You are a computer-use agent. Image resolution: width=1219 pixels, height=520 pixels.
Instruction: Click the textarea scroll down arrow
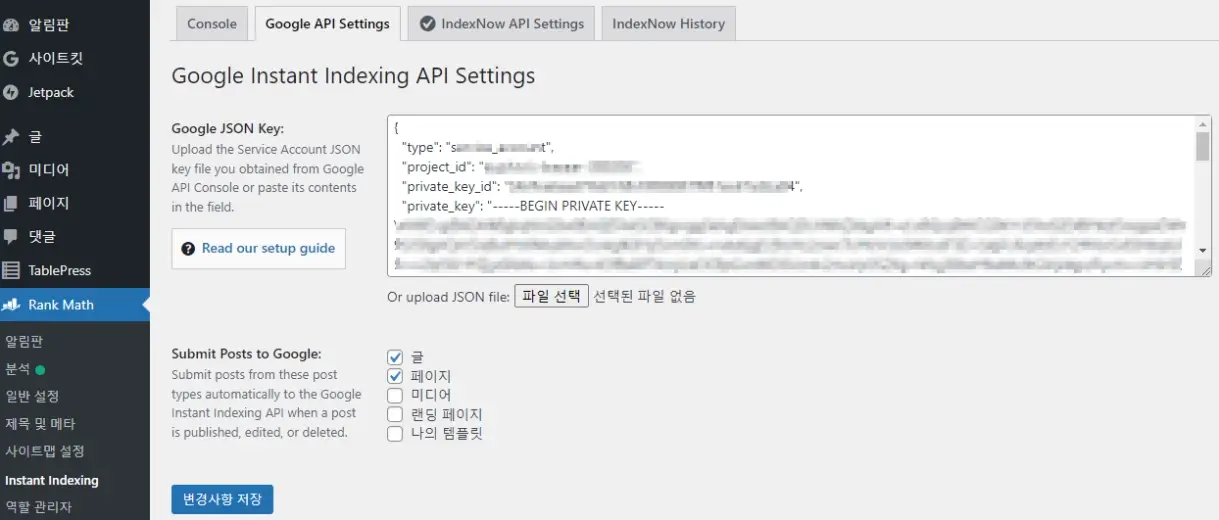click(1203, 250)
